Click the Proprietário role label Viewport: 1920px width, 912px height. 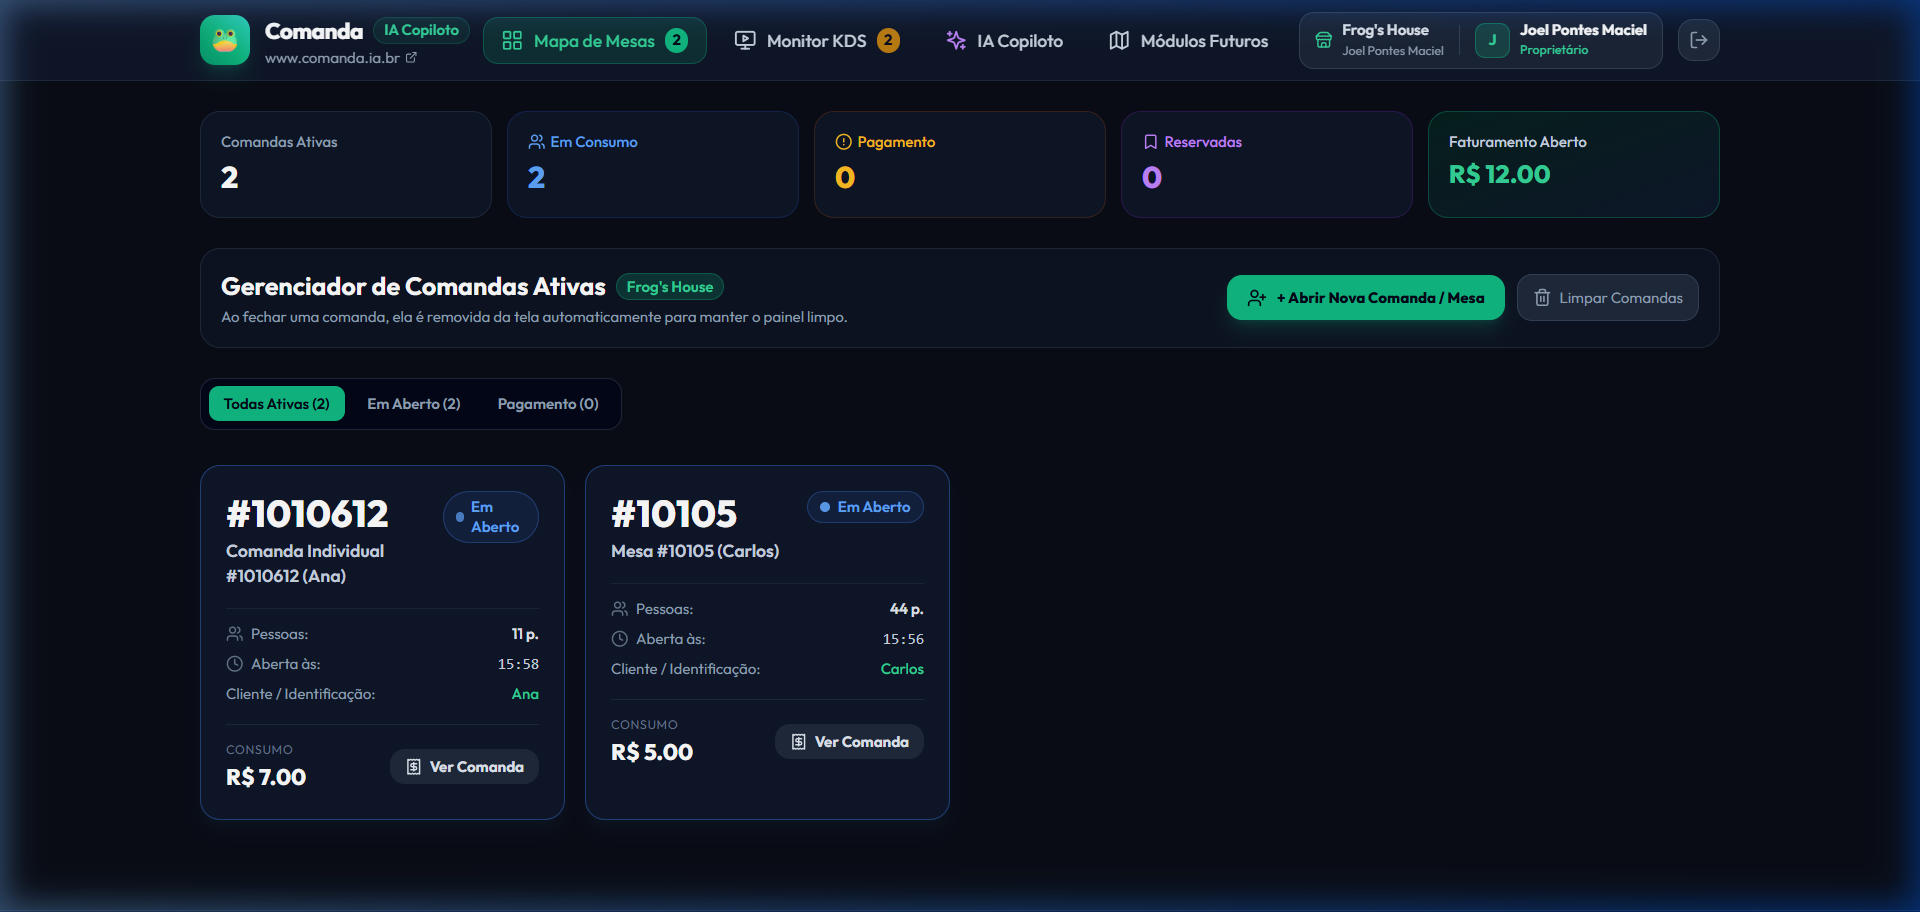pos(1554,50)
